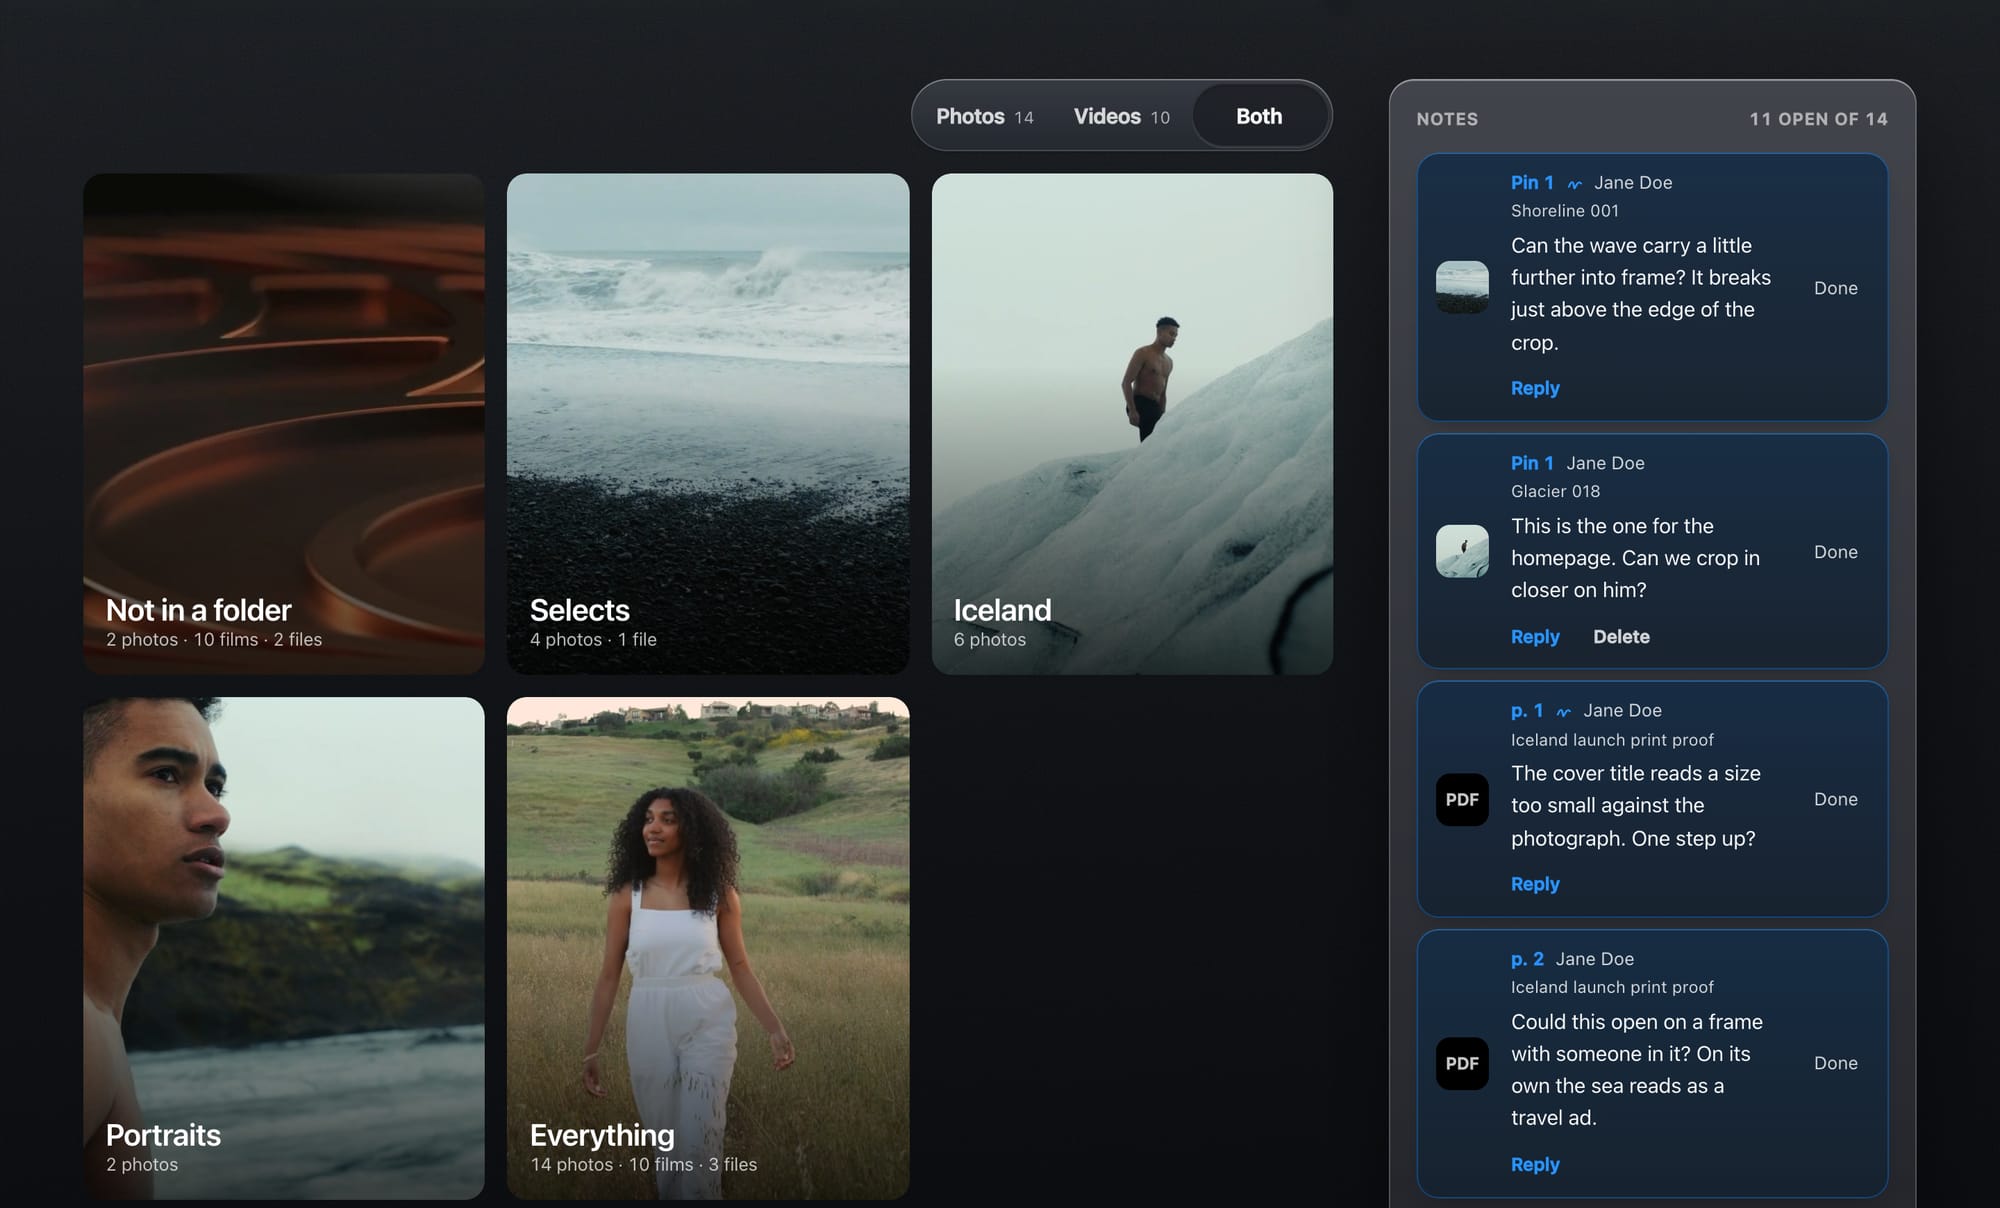The height and width of the screenshot is (1208, 2000).
Task: Go to p. 2 of the print proof
Action: pyautogui.click(x=1527, y=959)
